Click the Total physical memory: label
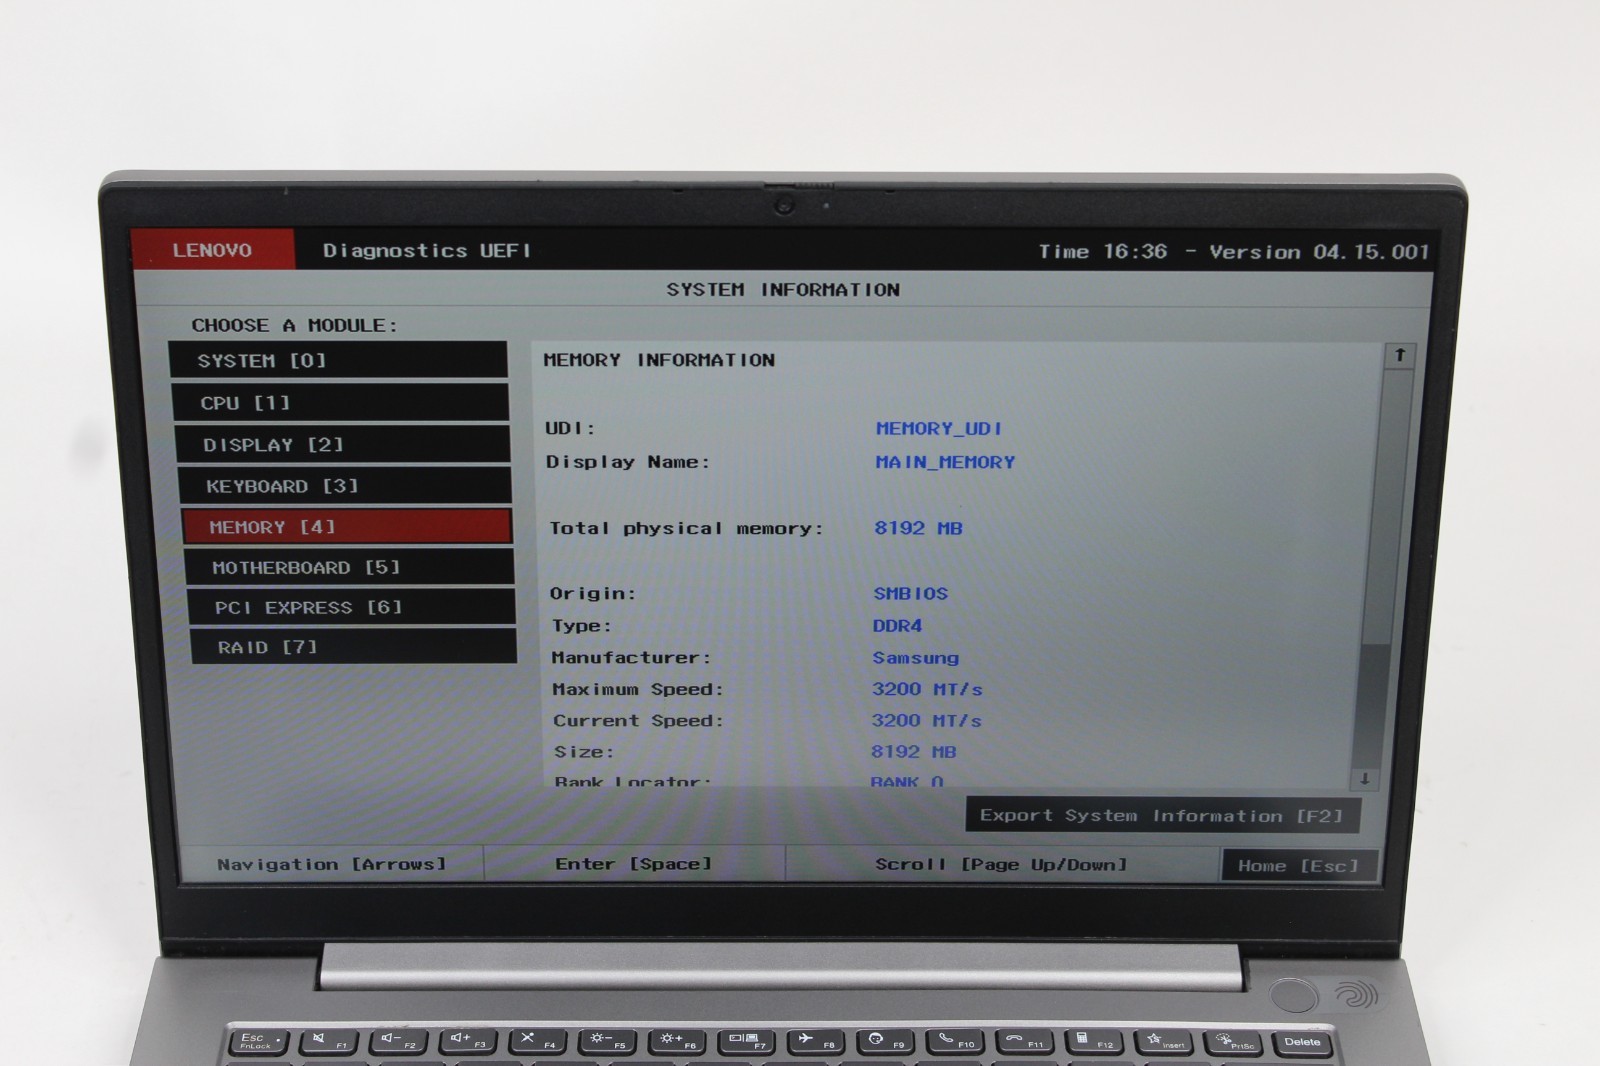1600x1066 pixels. pyautogui.click(x=686, y=528)
